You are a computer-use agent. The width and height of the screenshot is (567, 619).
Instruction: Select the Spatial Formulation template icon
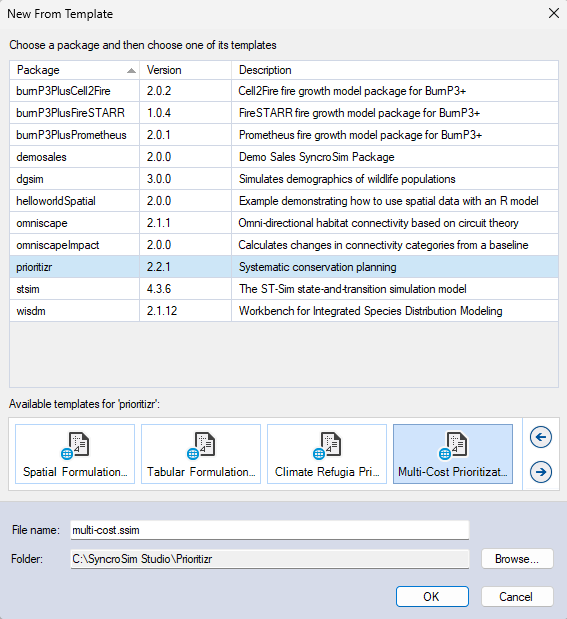[x=75, y=454]
